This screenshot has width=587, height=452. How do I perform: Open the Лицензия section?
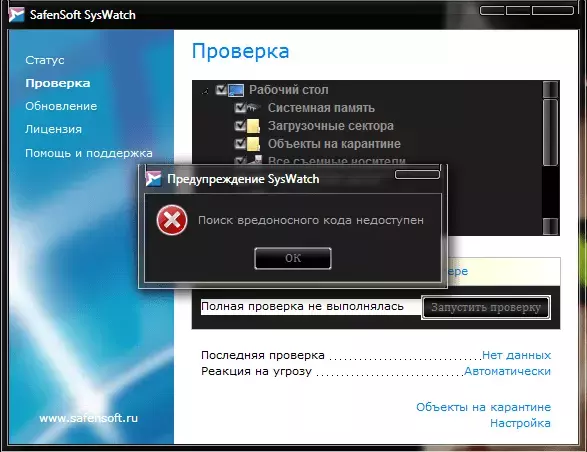click(x=53, y=129)
